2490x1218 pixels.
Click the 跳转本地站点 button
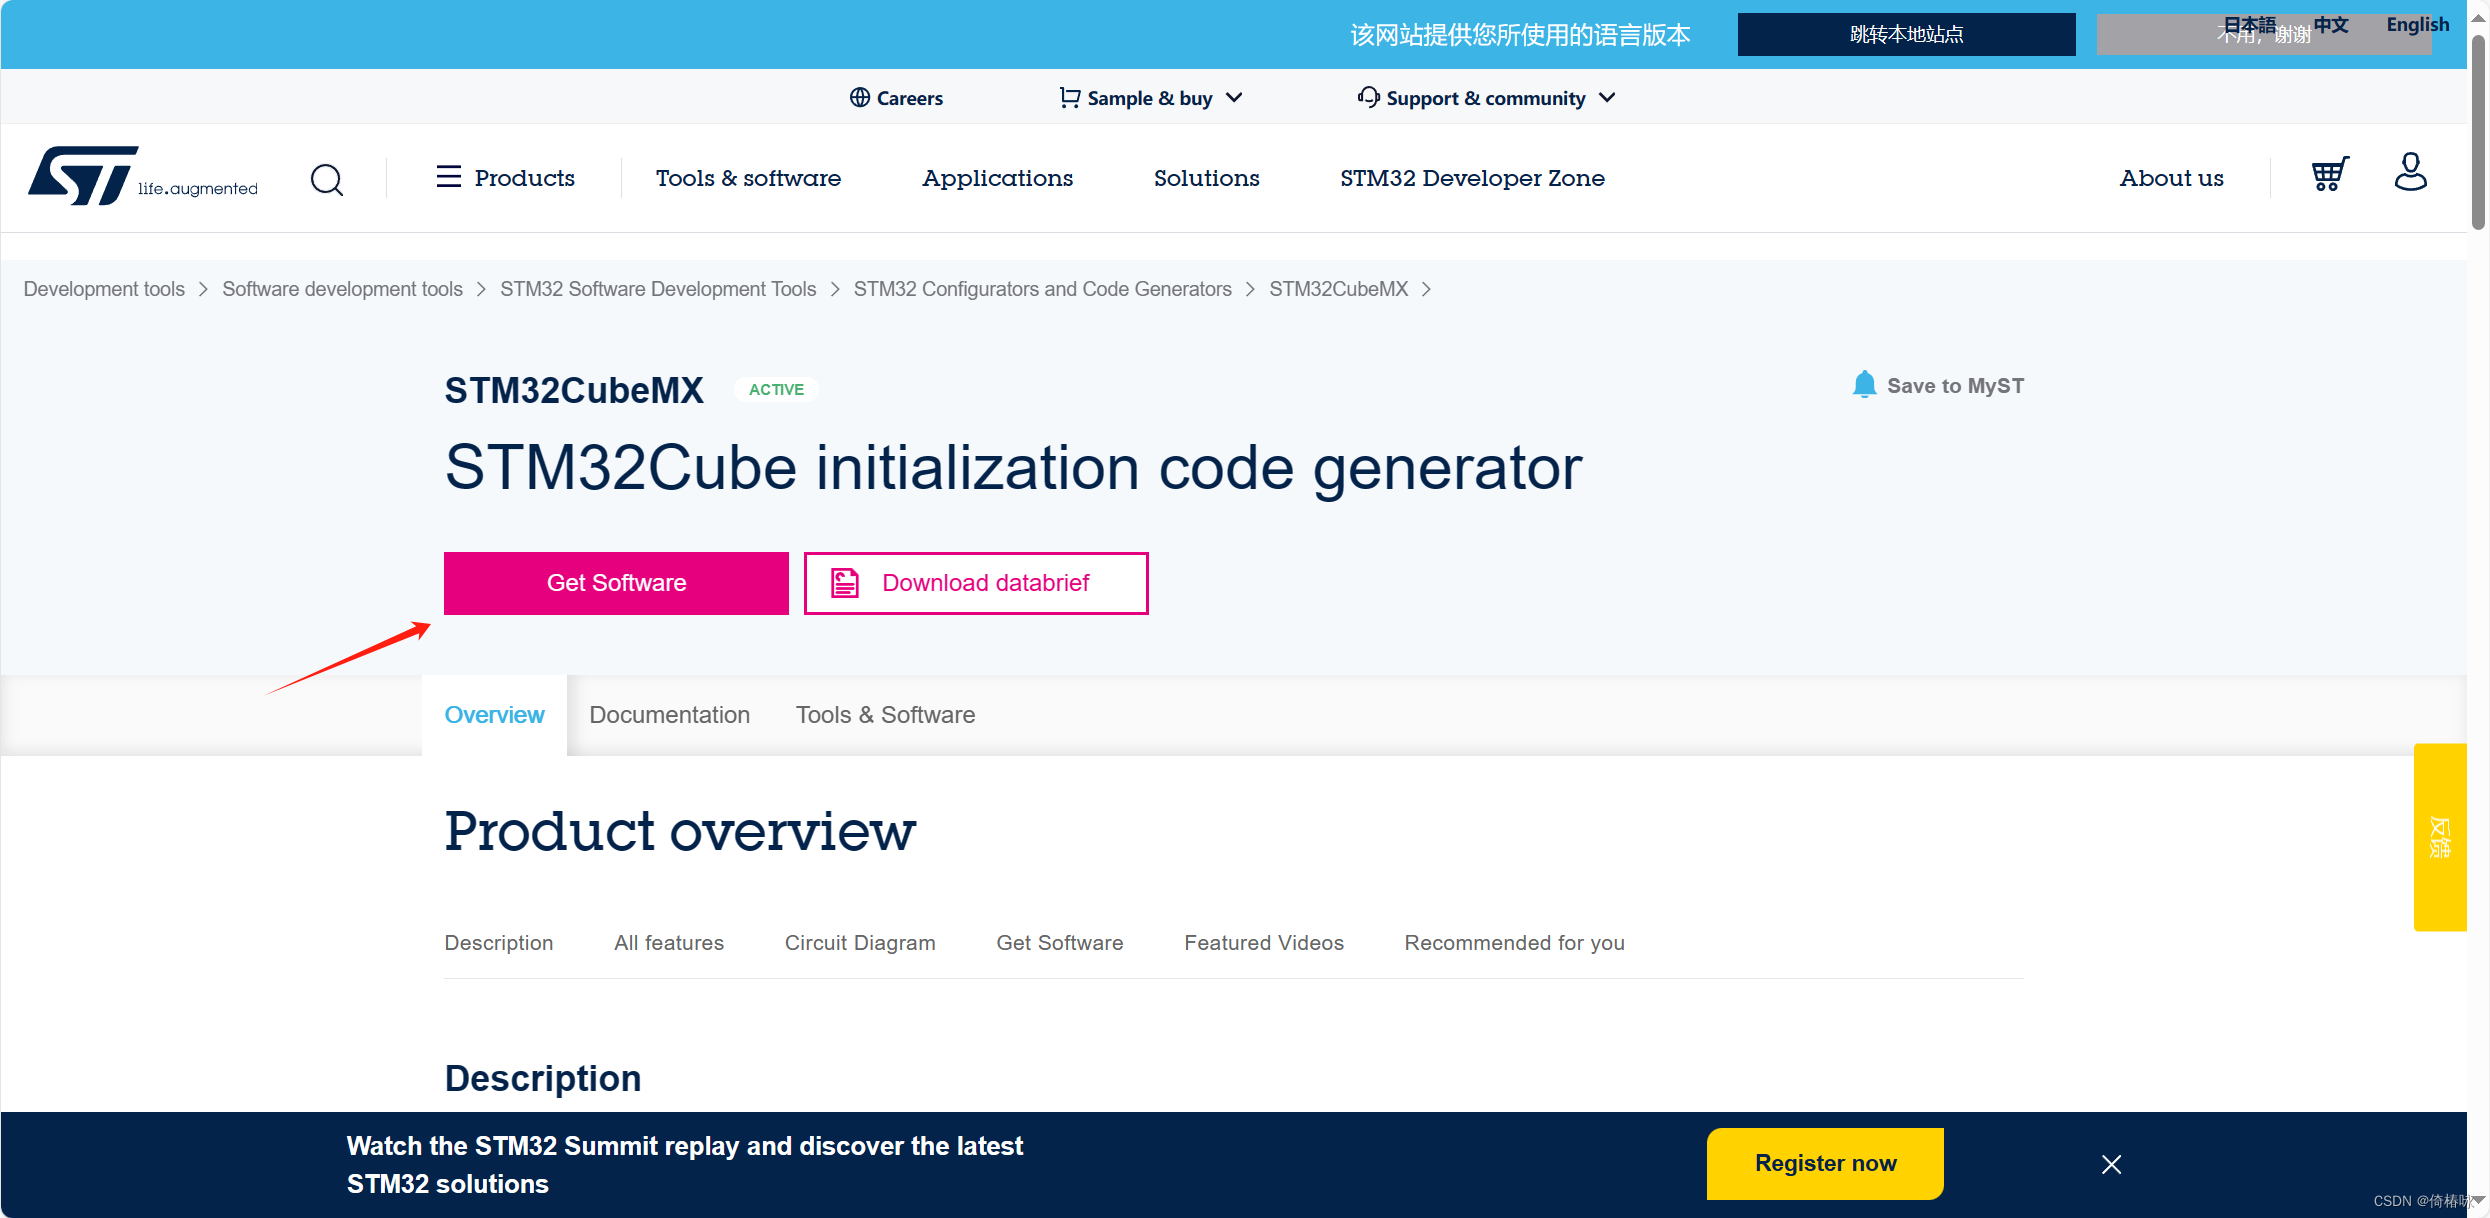pos(1906,35)
